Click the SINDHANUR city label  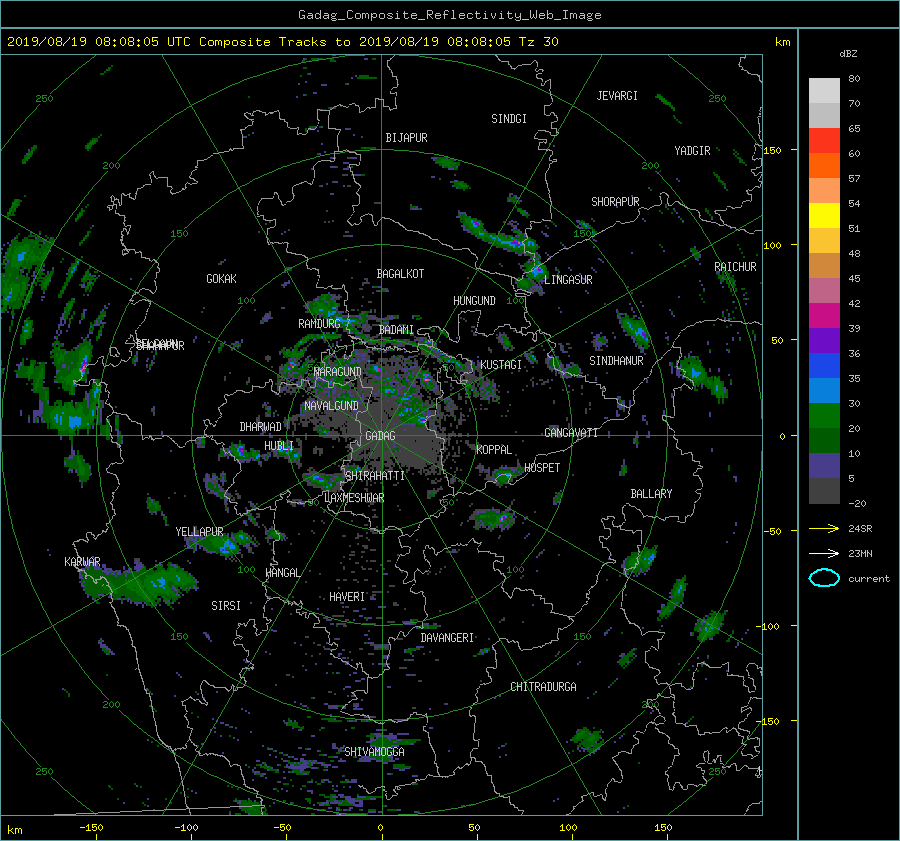616,361
